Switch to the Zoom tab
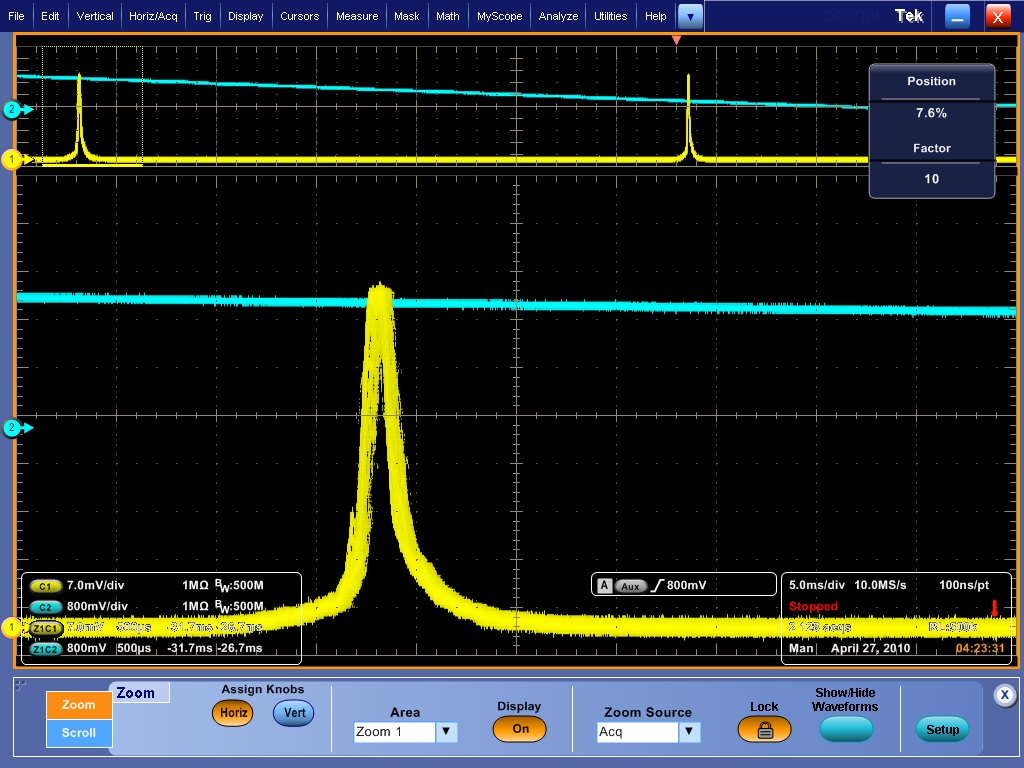 tap(78, 705)
